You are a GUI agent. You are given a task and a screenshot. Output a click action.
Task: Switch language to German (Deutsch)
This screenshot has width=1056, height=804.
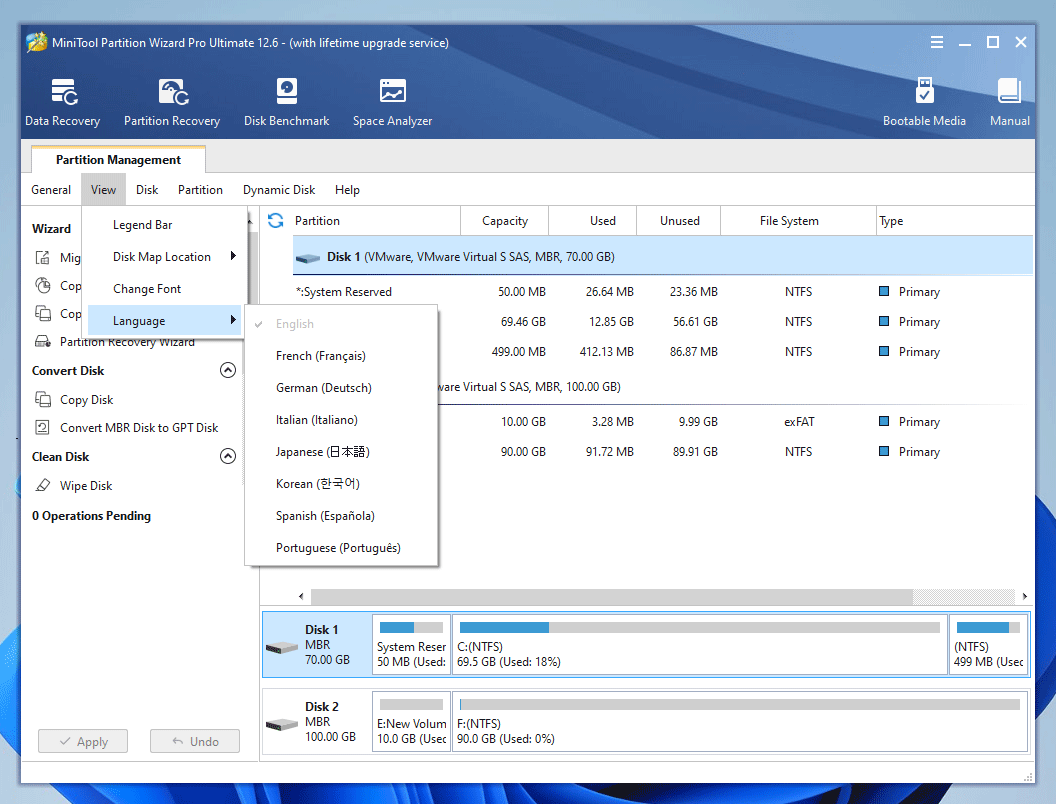pos(341,388)
